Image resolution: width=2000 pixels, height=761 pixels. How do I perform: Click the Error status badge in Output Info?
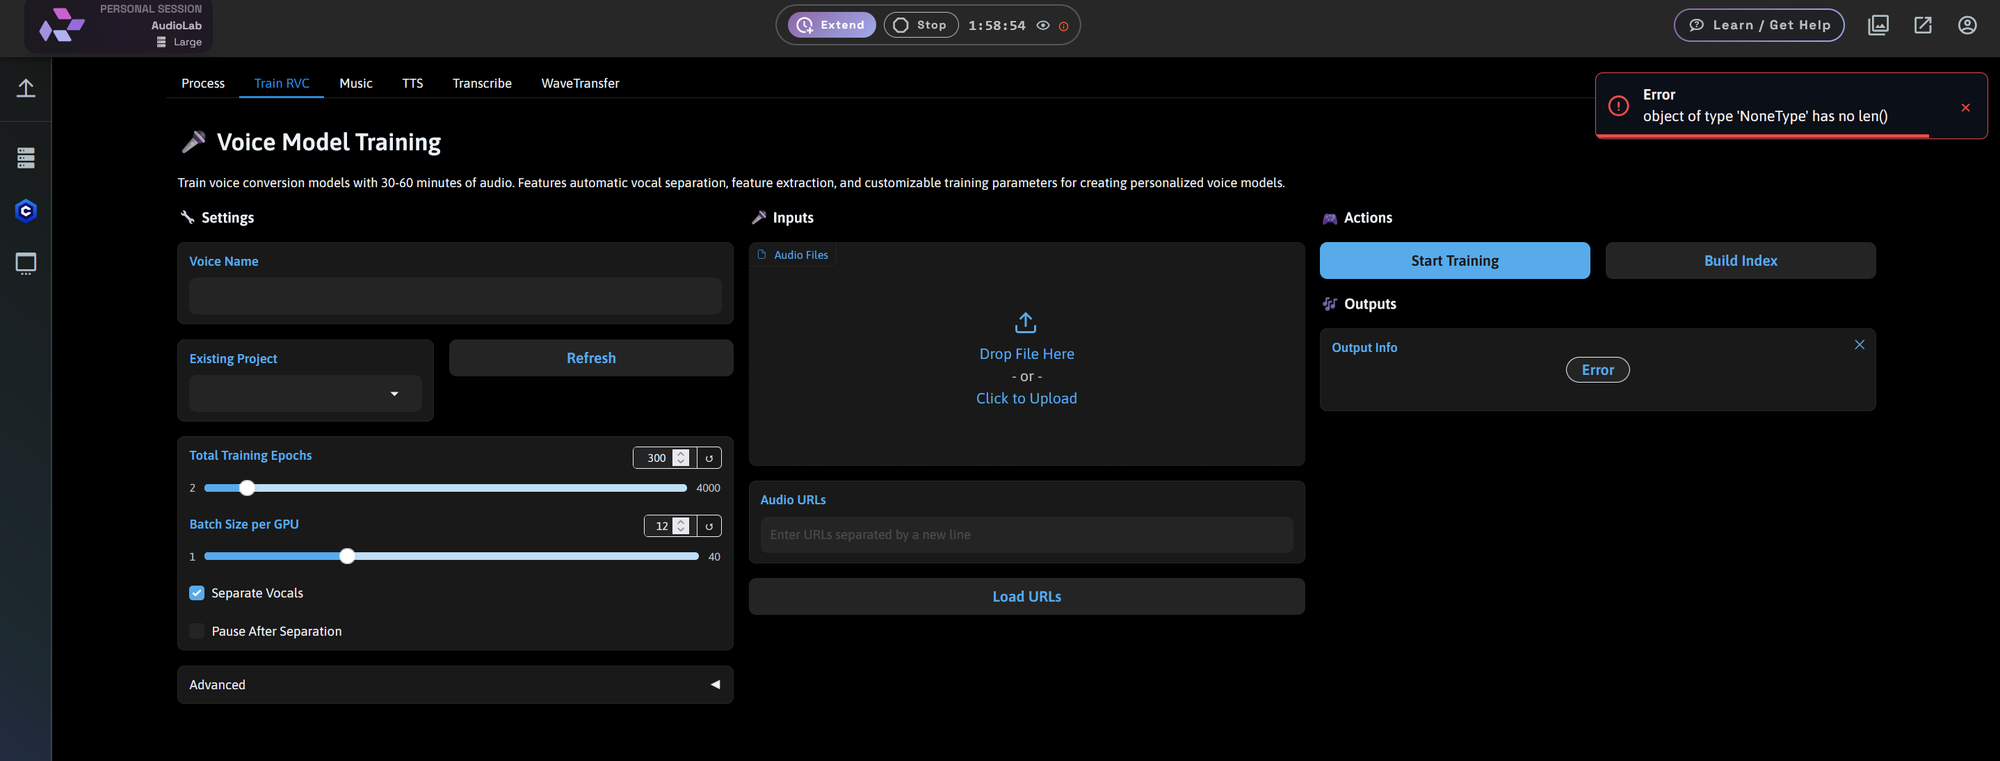[x=1597, y=370]
